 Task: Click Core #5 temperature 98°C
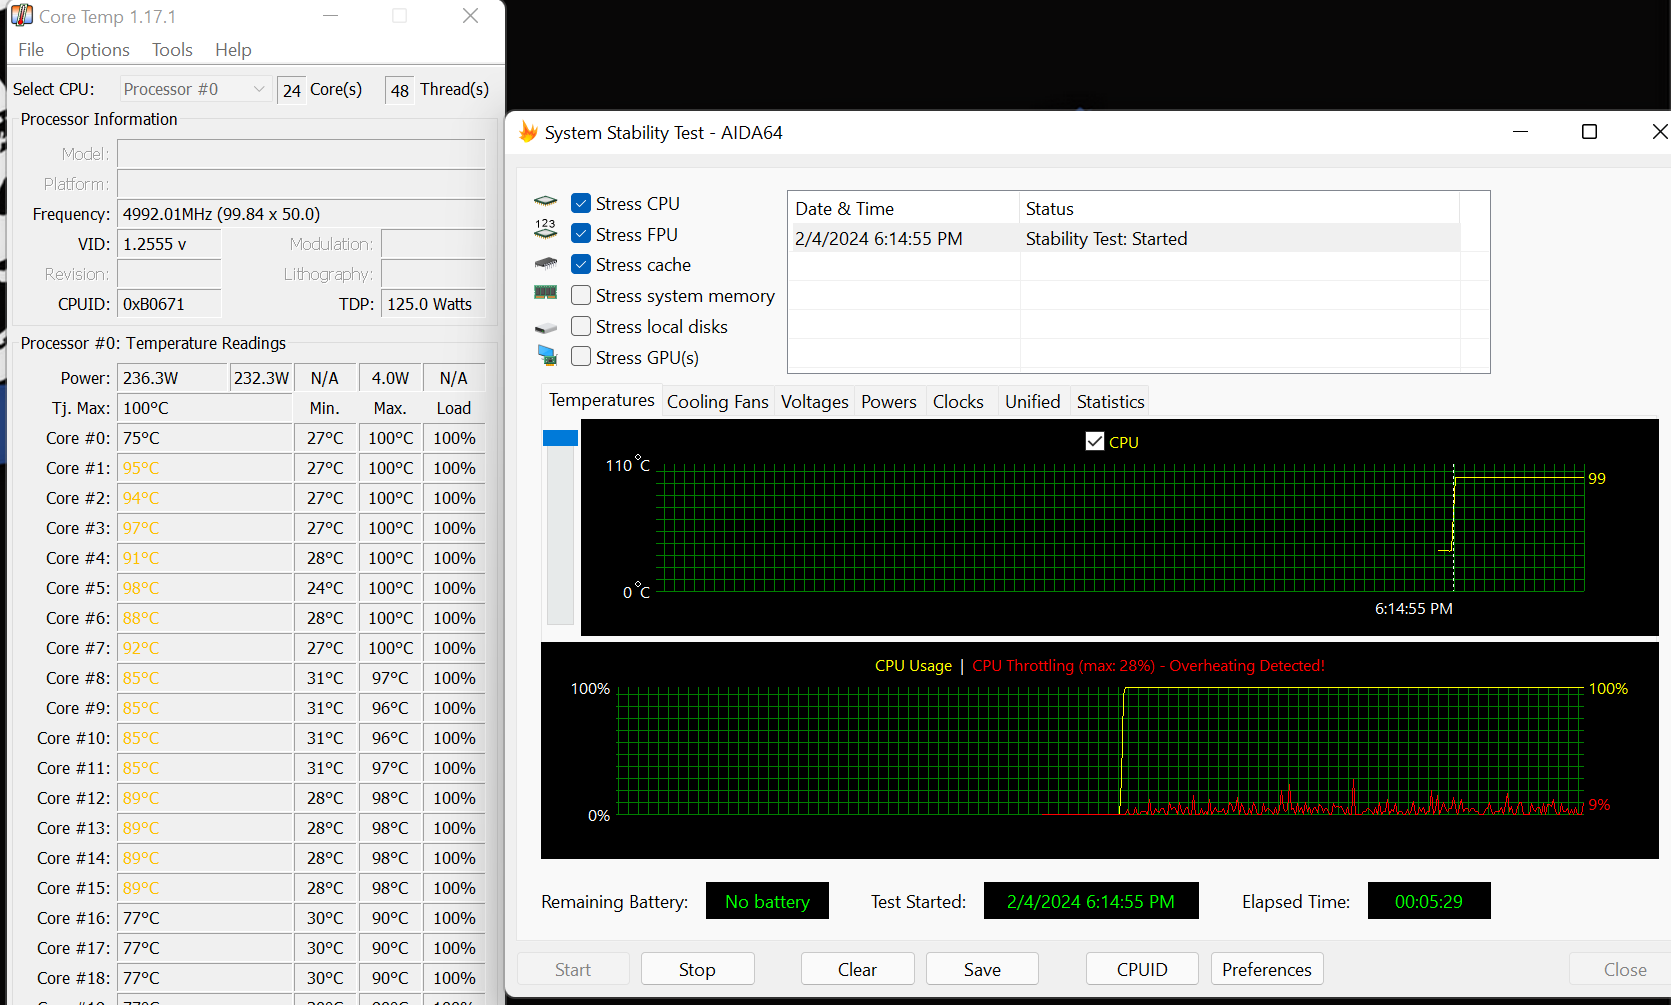pos(204,588)
